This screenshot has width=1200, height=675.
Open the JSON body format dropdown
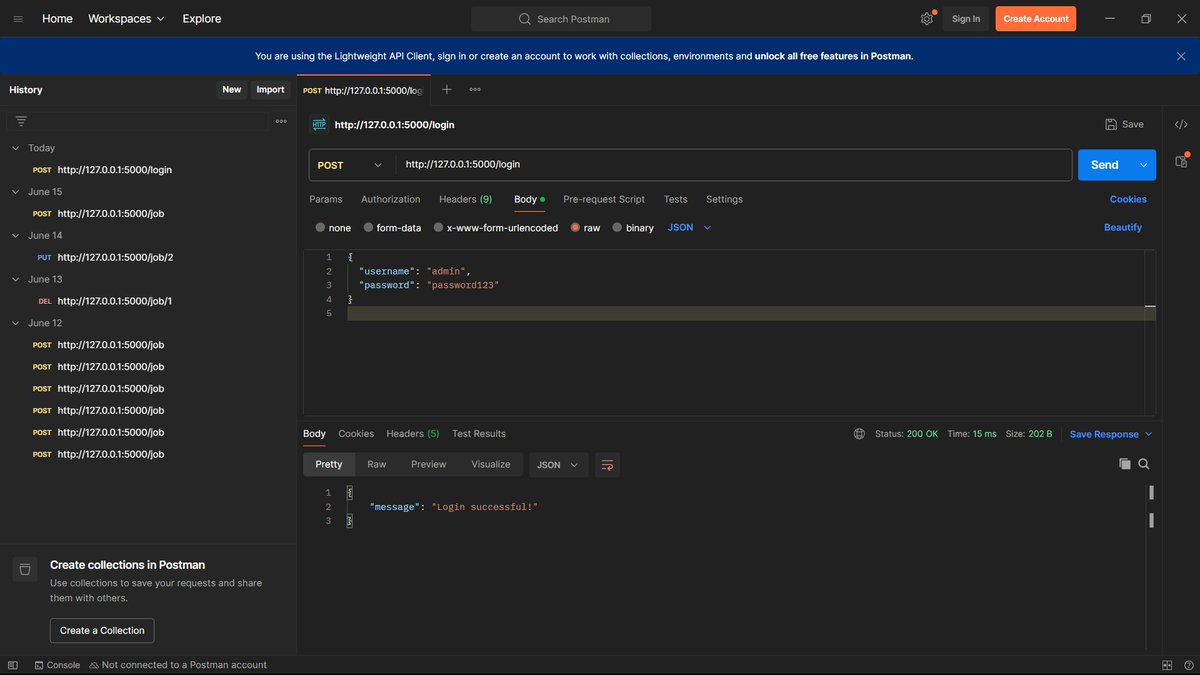(x=689, y=228)
